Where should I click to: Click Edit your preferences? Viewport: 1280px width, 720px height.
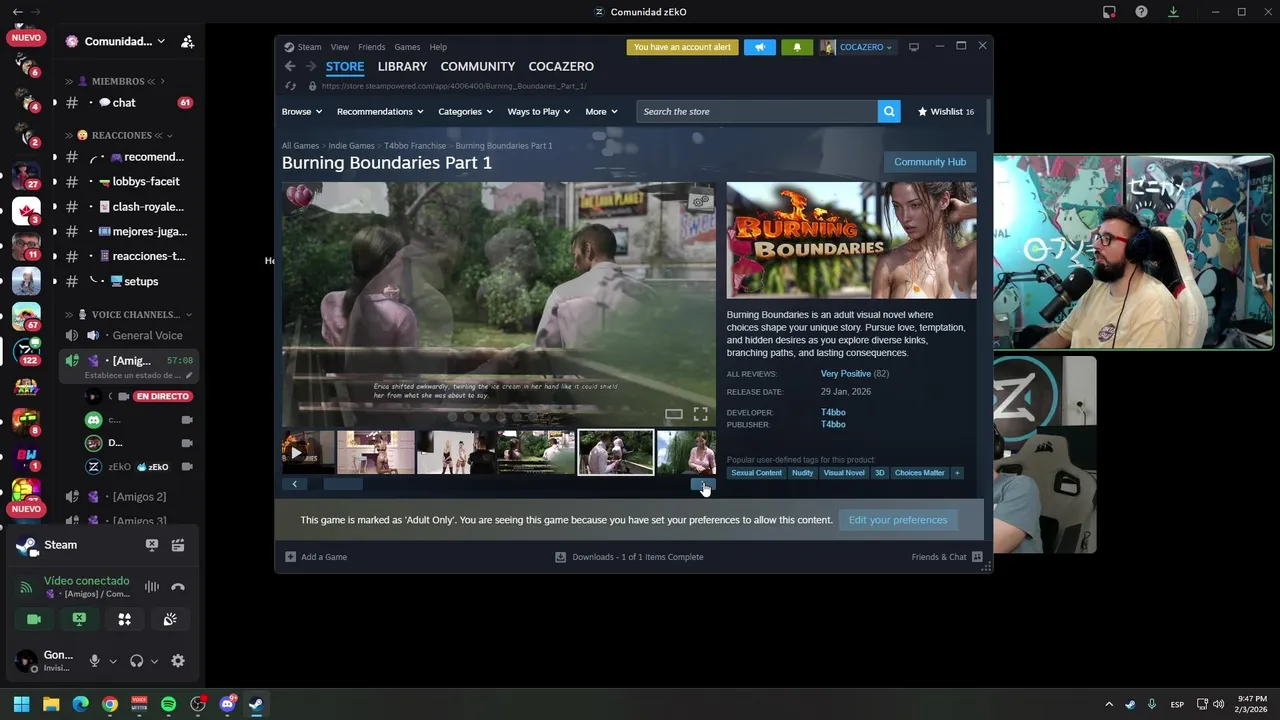point(898,520)
